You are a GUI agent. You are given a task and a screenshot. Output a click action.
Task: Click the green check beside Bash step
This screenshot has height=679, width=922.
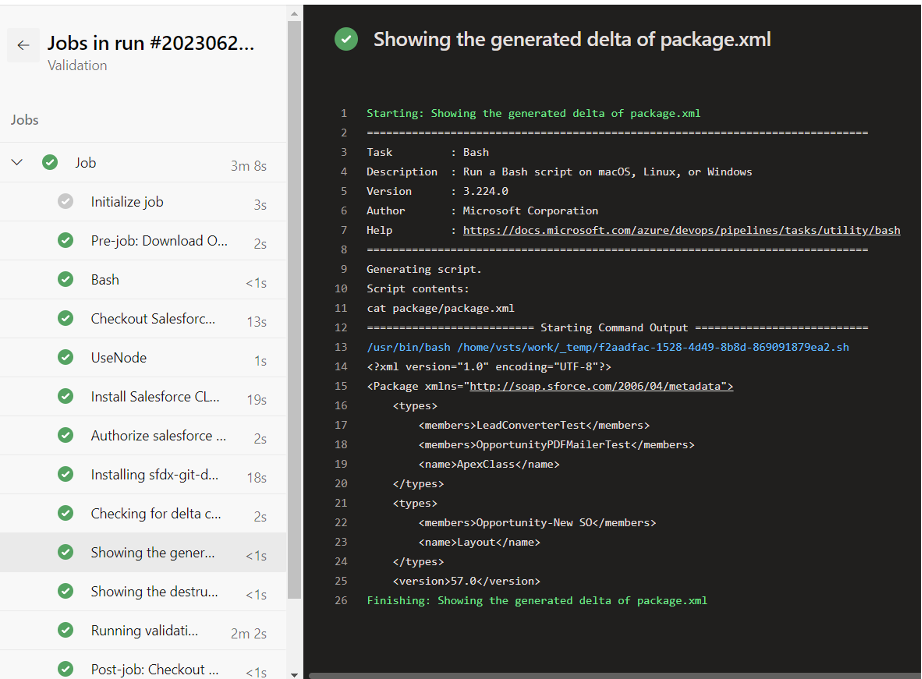point(65,279)
